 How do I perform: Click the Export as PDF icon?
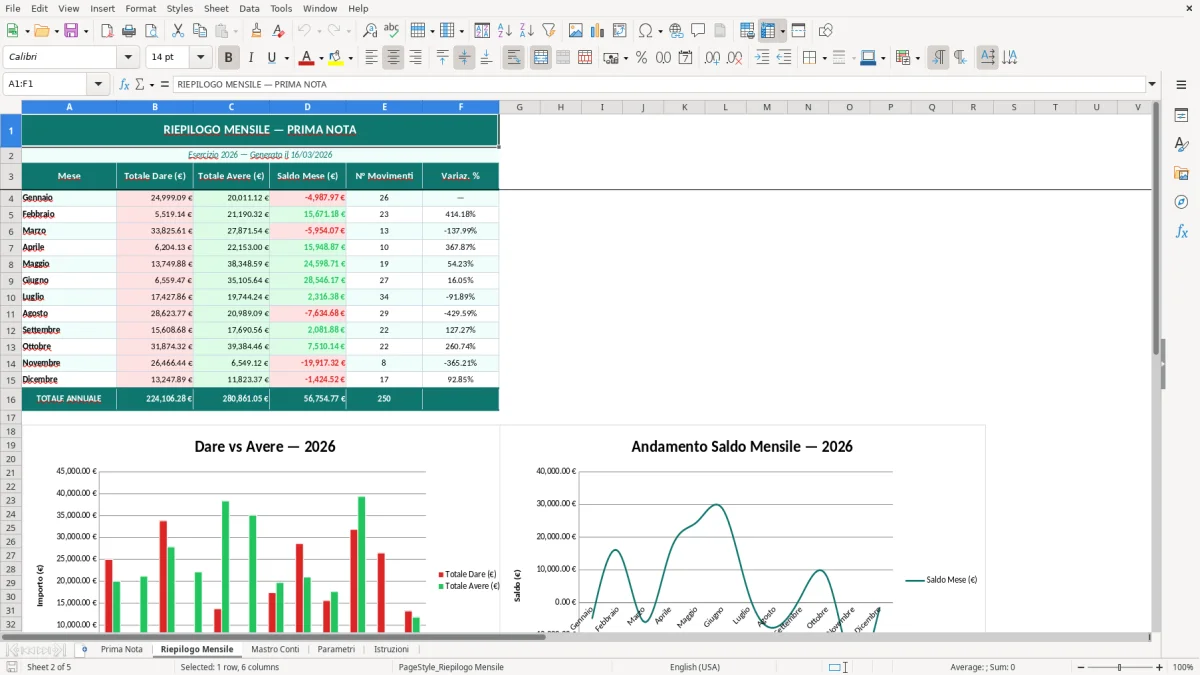[107, 31]
